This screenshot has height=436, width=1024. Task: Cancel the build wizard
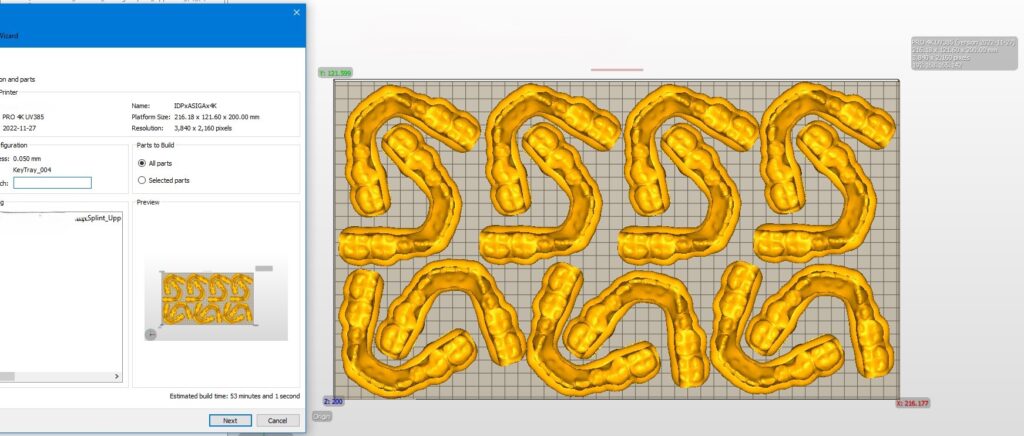[x=278, y=420]
